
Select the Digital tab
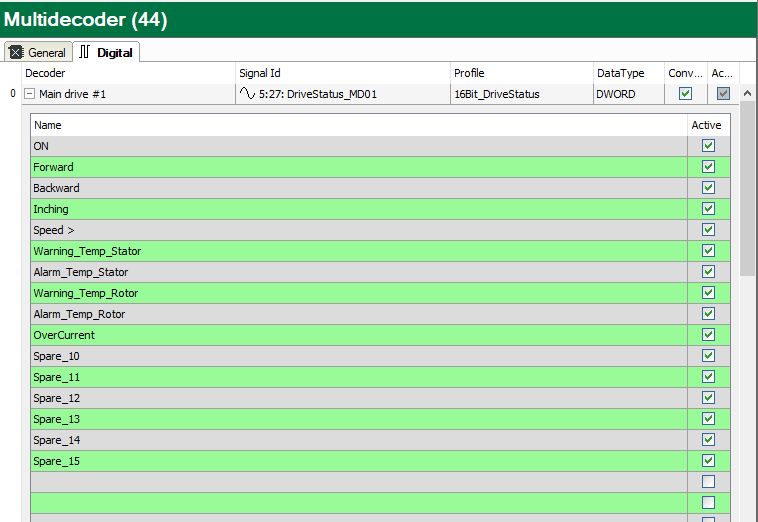pos(106,52)
